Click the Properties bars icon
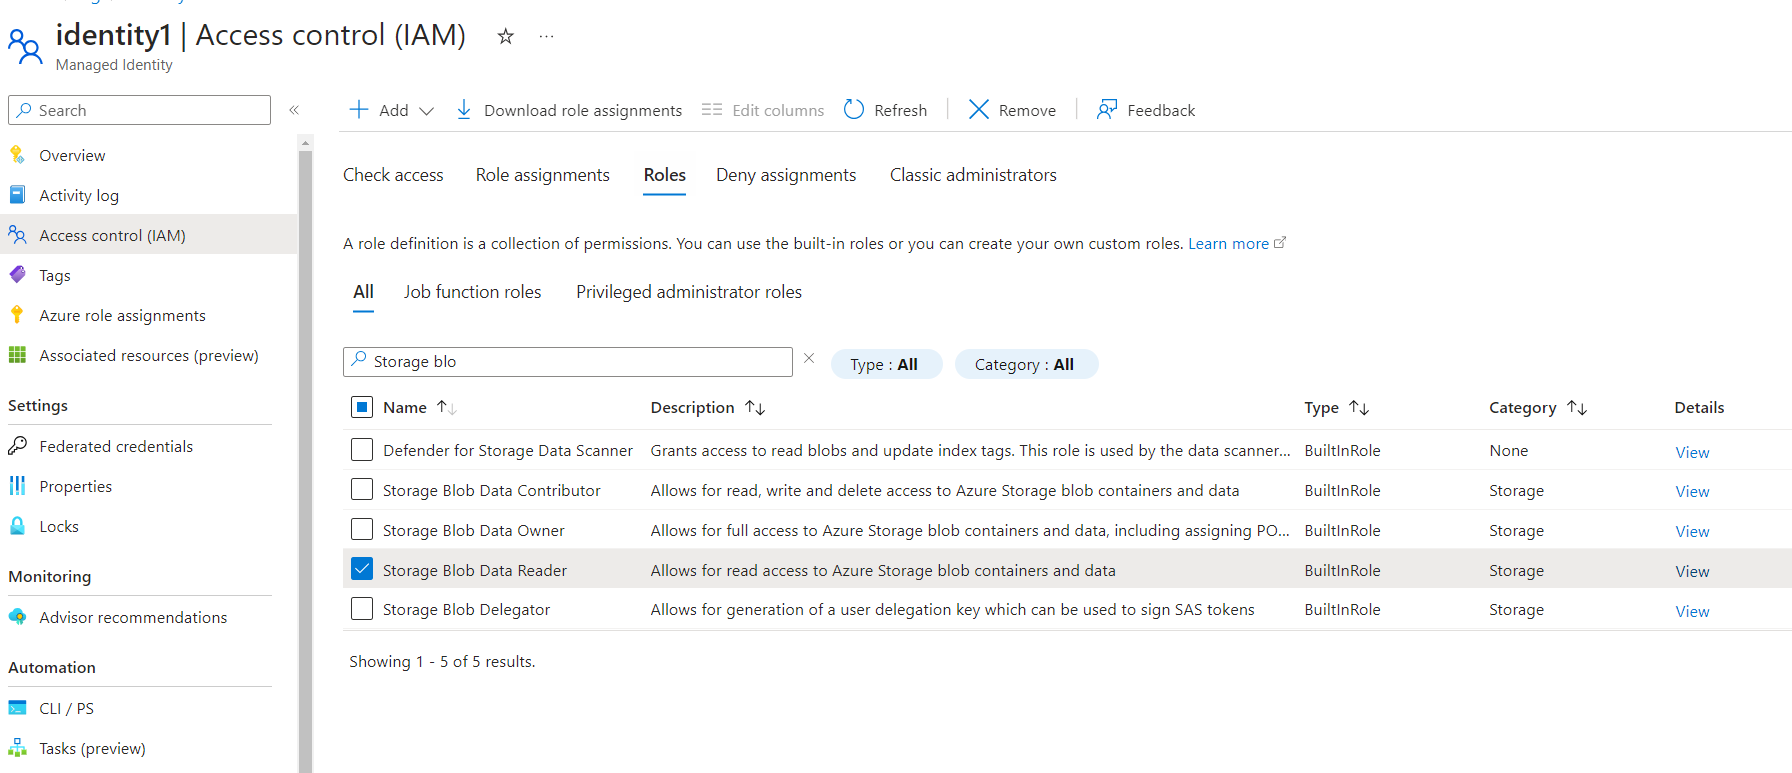1792x773 pixels. [18, 486]
